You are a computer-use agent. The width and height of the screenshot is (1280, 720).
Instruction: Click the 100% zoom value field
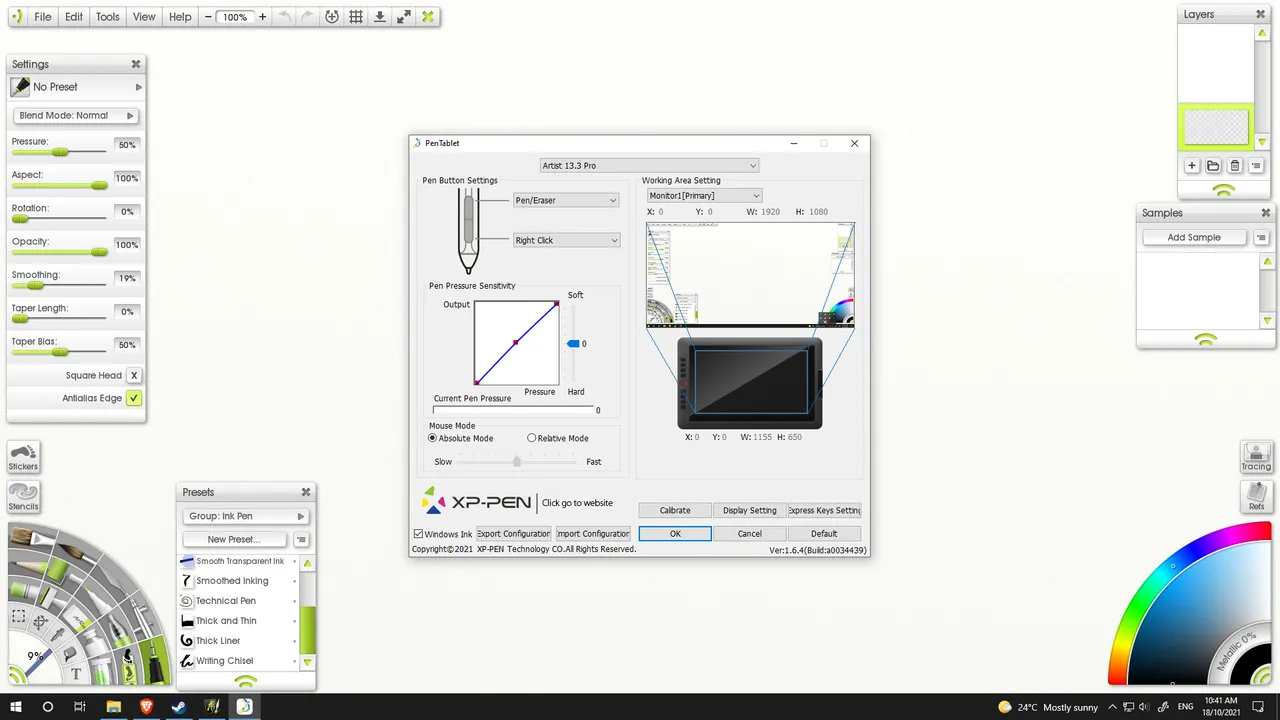pos(235,17)
